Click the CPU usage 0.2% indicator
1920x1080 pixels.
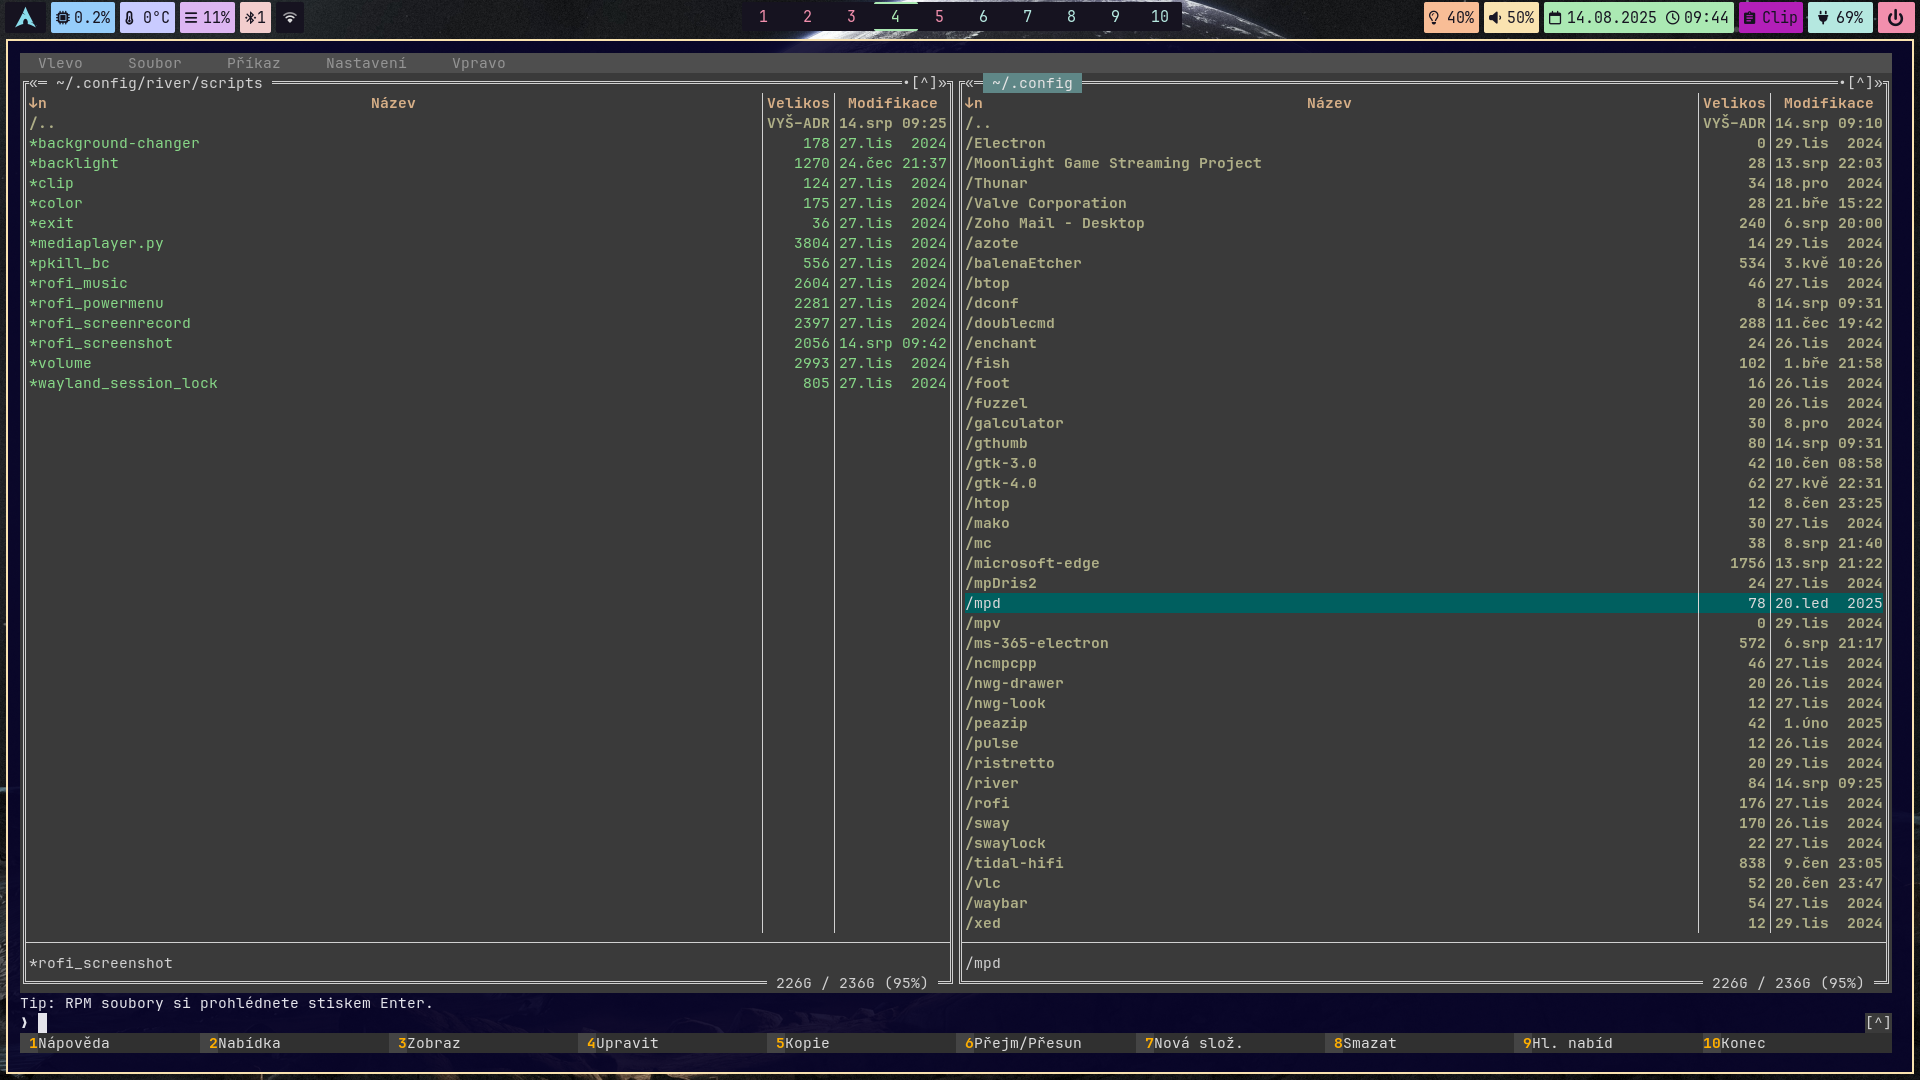(82, 17)
